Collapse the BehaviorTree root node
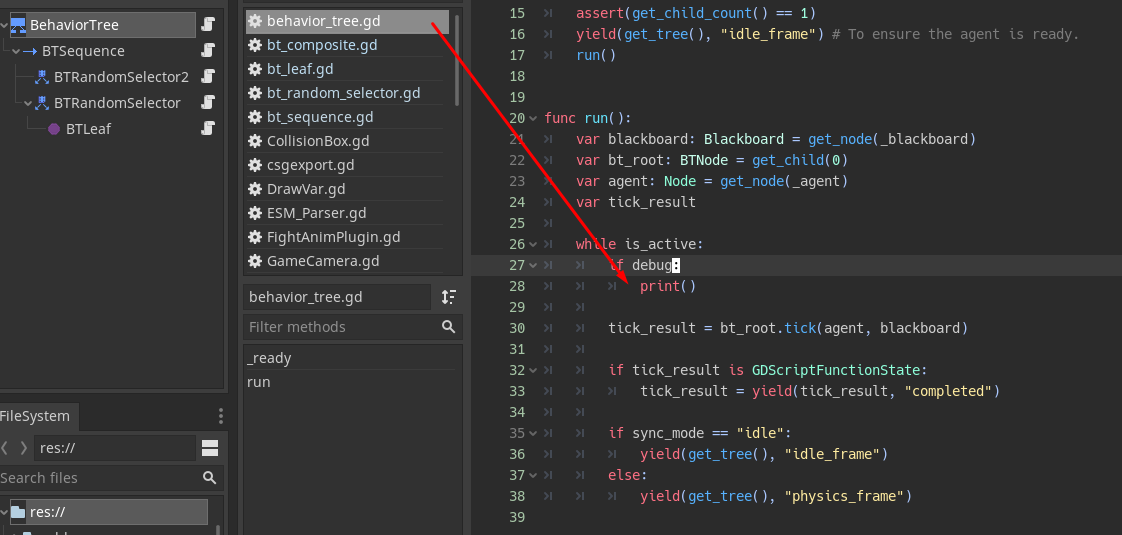Screen dimensions: 1122x535 (4, 25)
